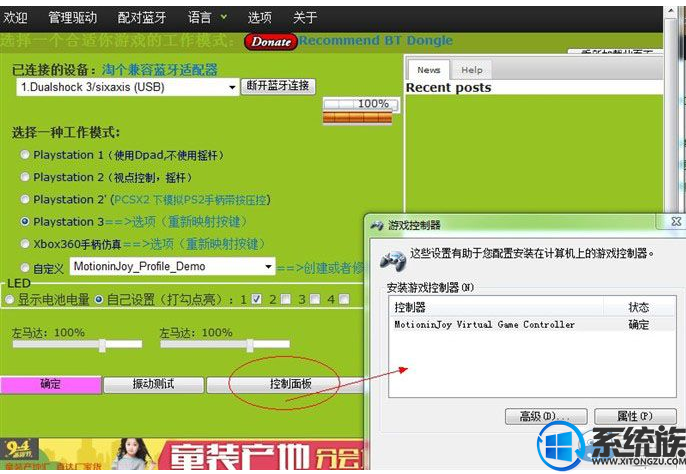The image size is (686, 474).
Task: Open Recommend BT Dongle link
Action: (375, 41)
